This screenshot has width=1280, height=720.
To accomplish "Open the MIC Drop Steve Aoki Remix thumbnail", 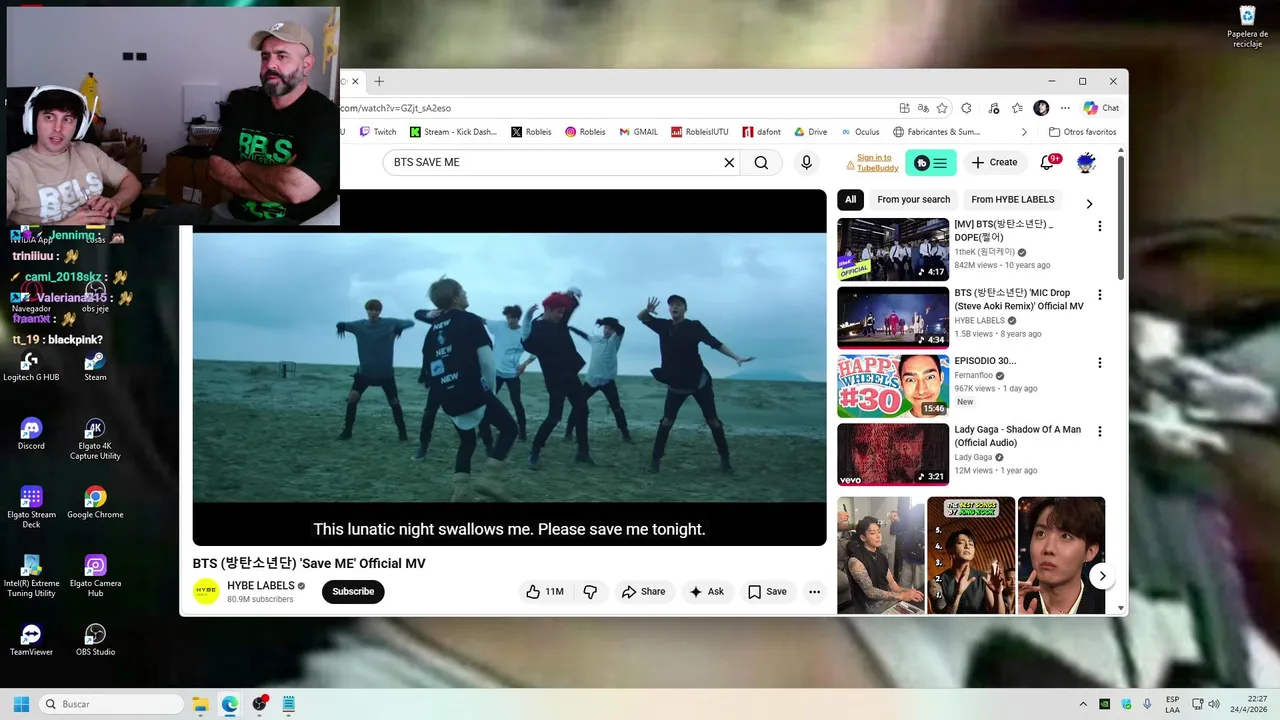I will (x=893, y=318).
